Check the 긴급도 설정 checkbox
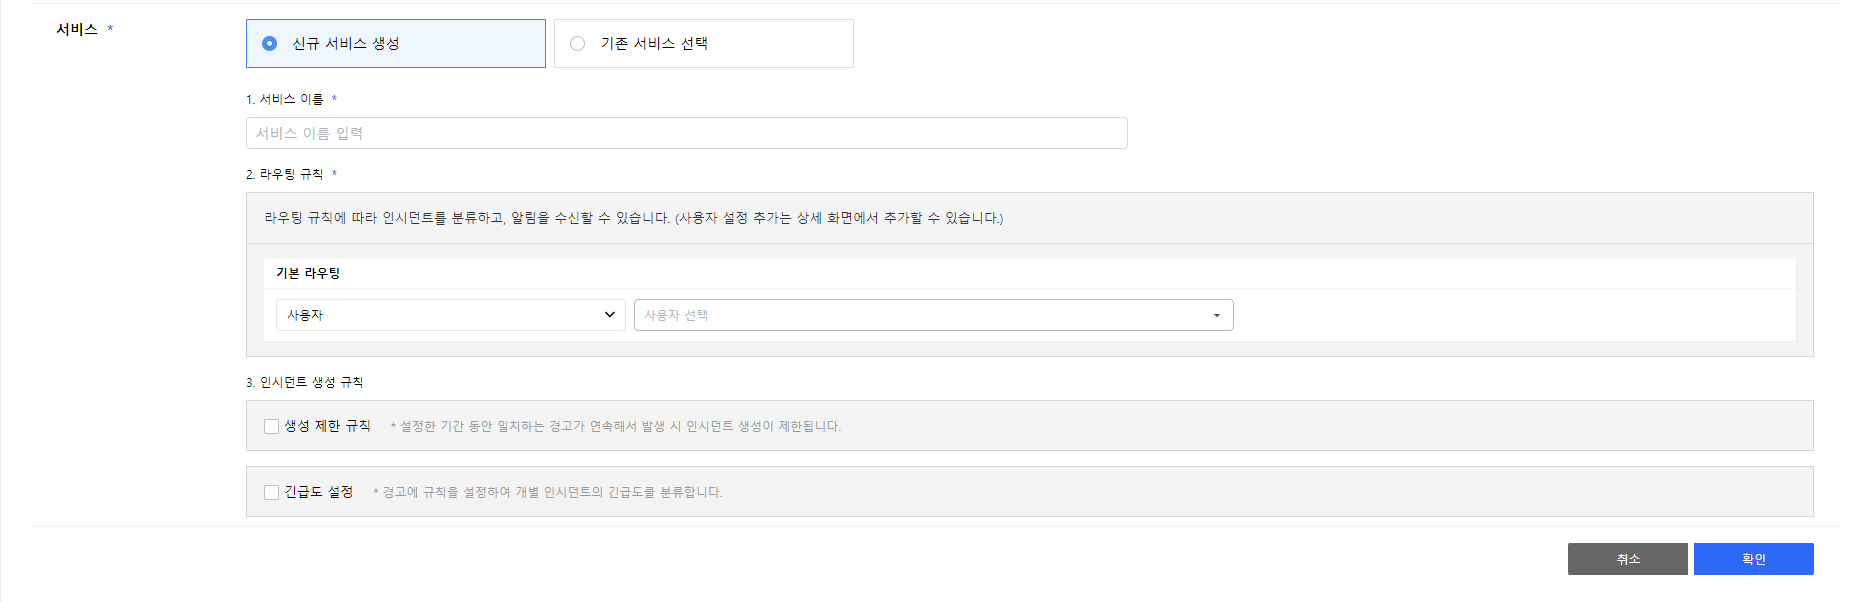This screenshot has width=1864, height=602. 271,492
